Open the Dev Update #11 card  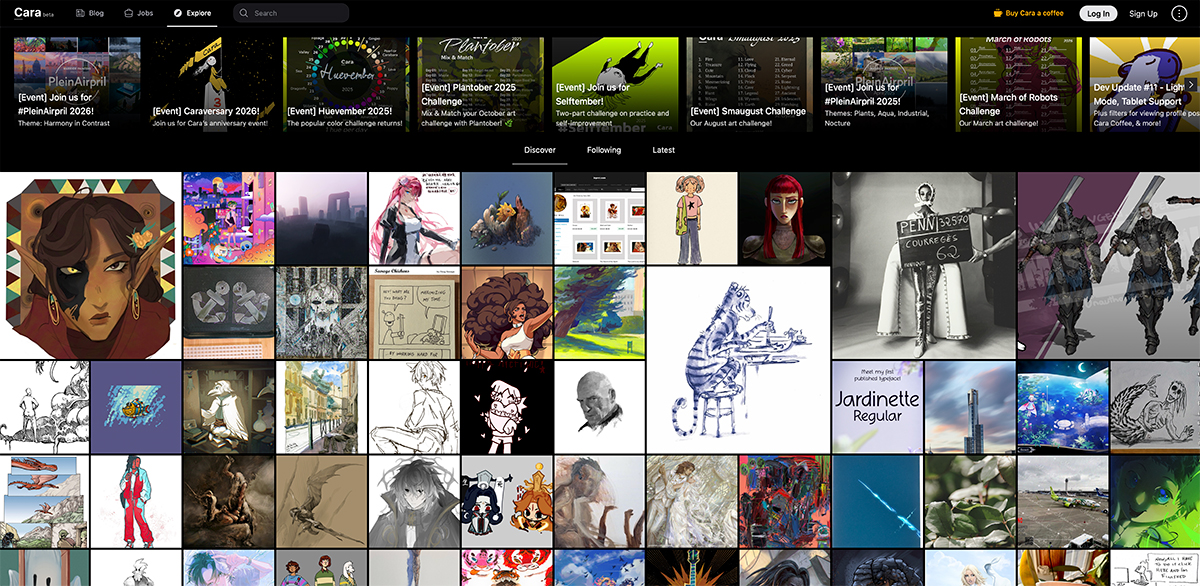(x=1144, y=84)
